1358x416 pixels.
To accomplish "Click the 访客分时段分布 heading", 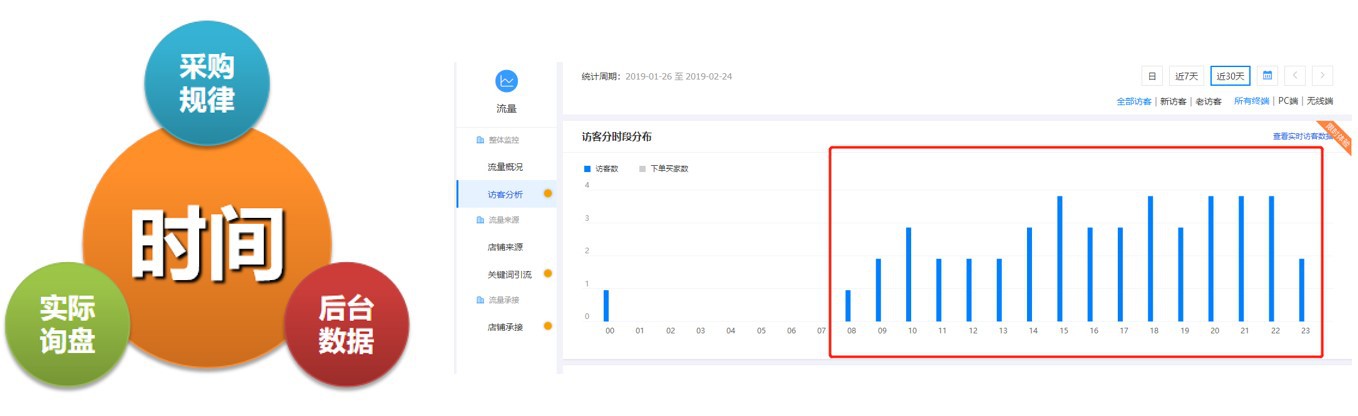I will pyautogui.click(x=617, y=136).
